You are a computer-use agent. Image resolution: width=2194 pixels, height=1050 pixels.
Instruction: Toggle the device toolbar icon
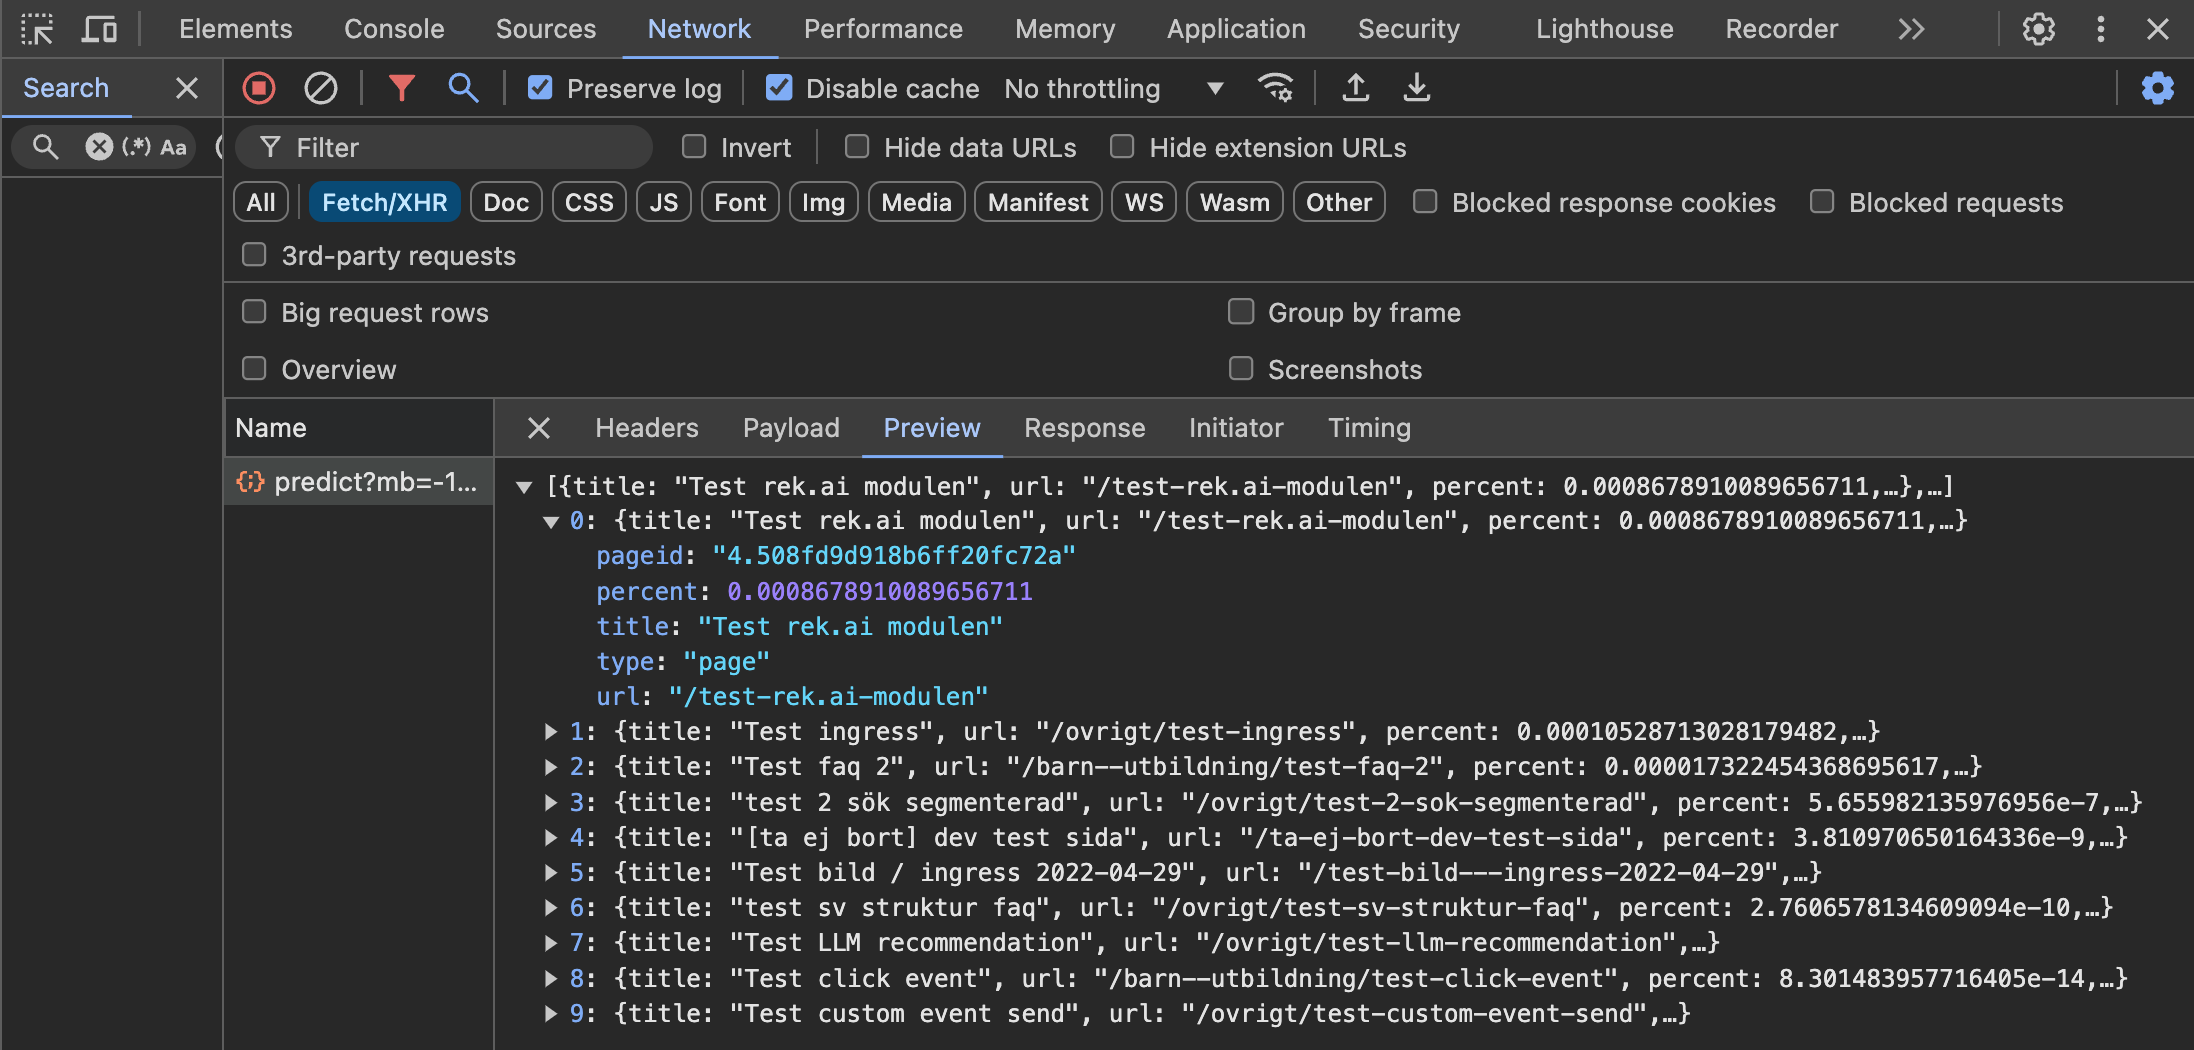pos(98,29)
